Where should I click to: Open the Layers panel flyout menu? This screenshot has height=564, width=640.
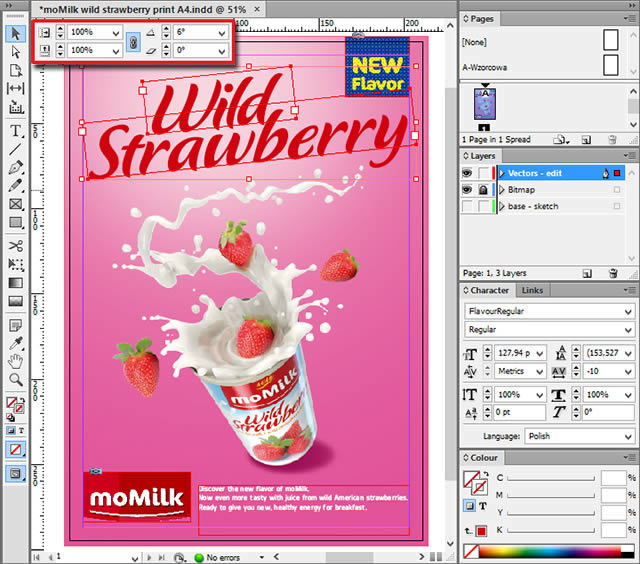click(x=631, y=155)
